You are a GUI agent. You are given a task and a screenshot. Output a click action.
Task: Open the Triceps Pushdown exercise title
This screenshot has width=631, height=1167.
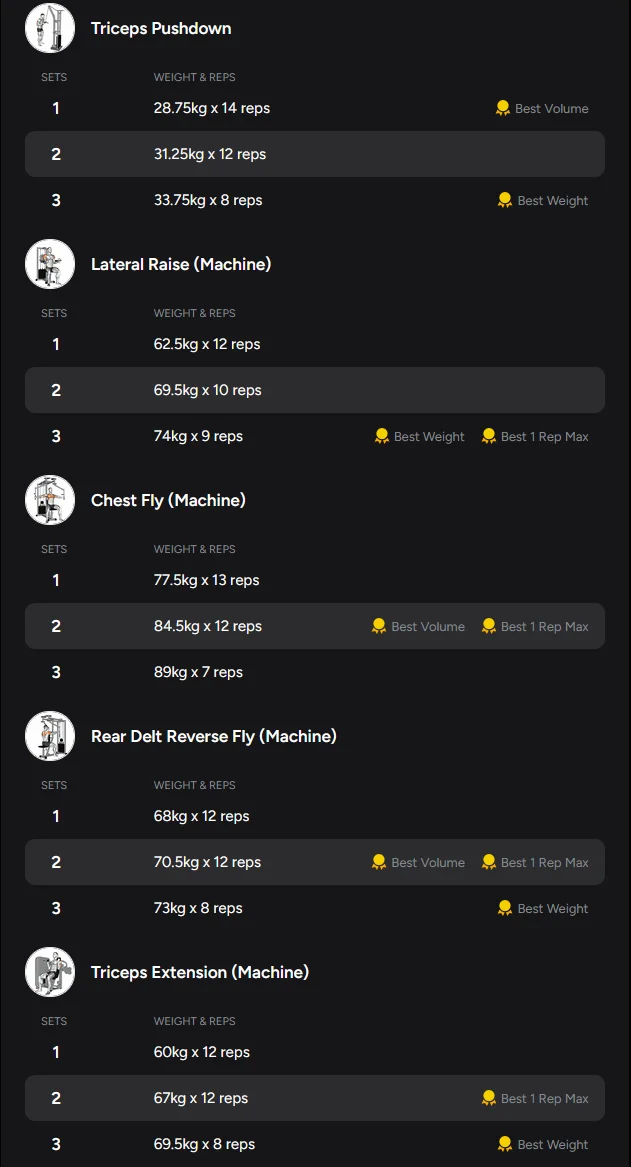[x=161, y=28]
